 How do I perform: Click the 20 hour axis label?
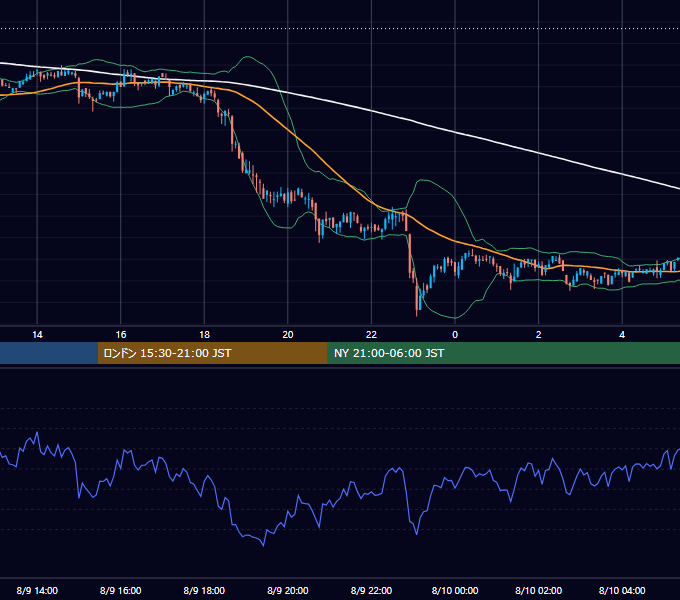(288, 335)
